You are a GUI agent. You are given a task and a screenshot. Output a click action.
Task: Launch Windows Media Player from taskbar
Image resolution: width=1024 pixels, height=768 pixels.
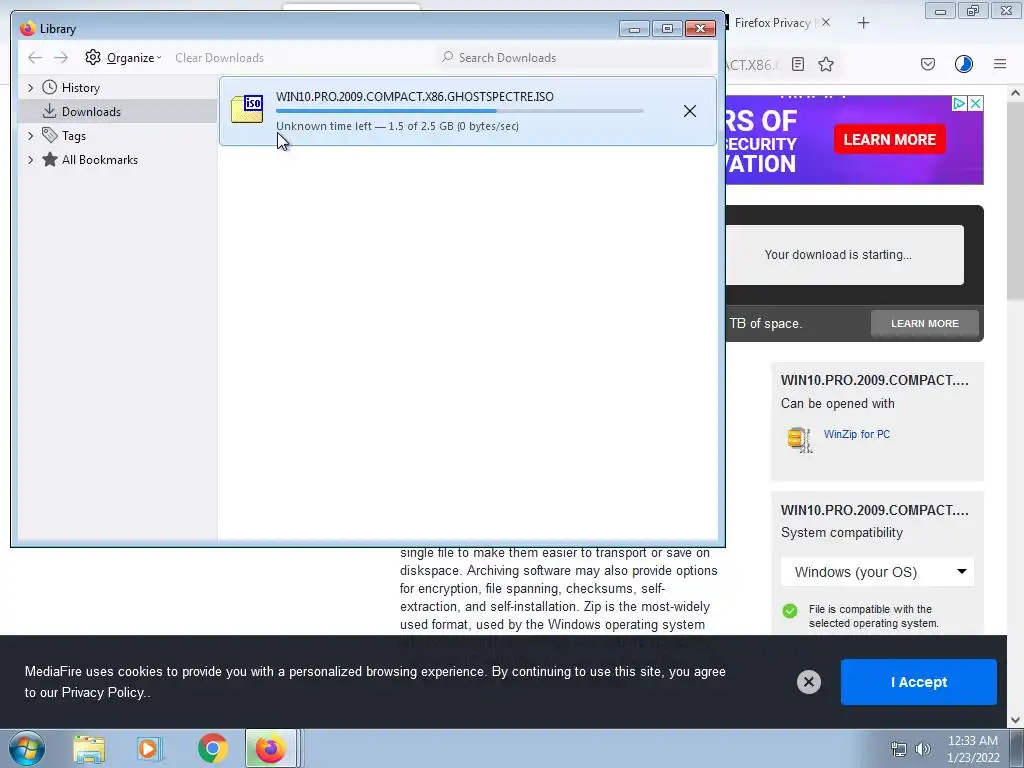[150, 749]
